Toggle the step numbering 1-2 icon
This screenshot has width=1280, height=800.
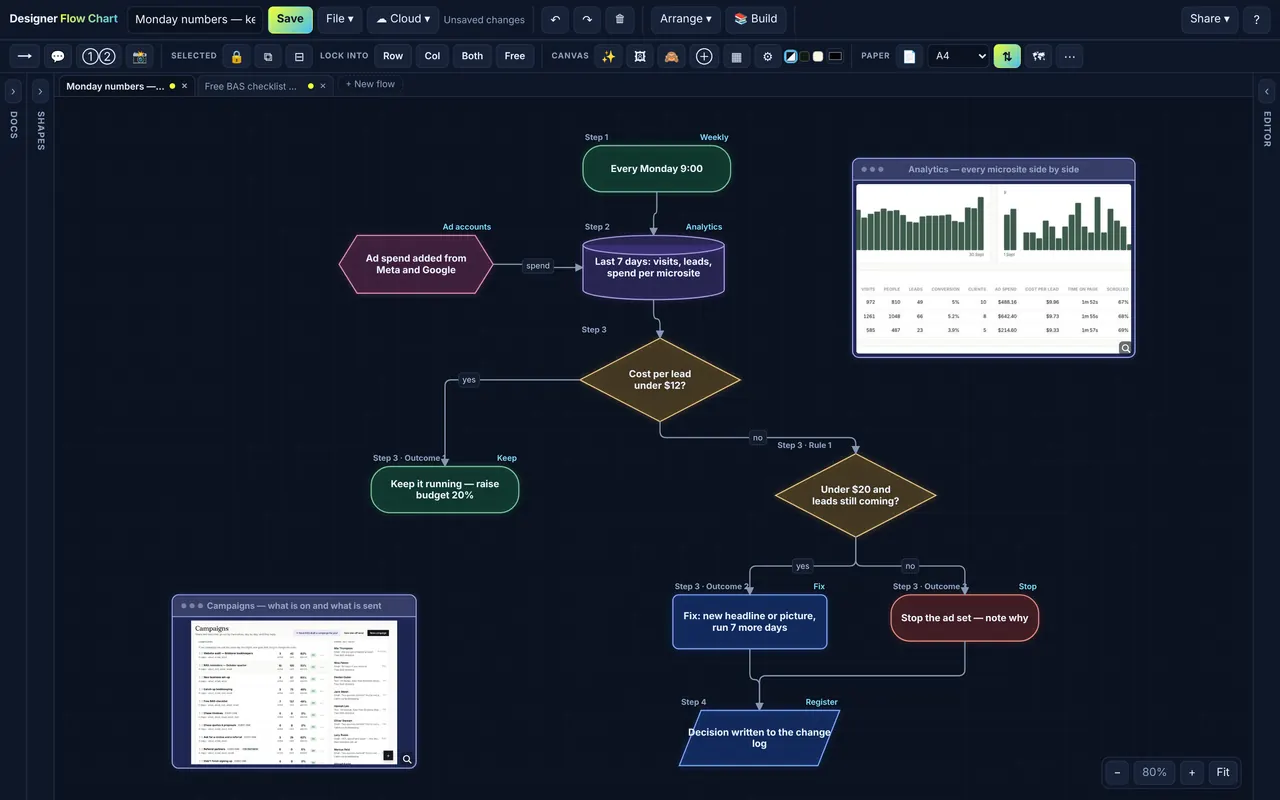(x=99, y=56)
